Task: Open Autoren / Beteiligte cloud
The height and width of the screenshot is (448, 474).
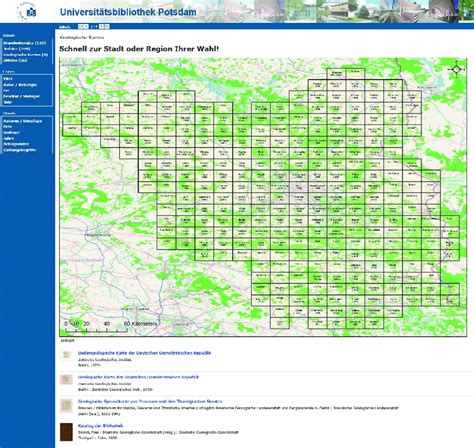Action: click(22, 121)
